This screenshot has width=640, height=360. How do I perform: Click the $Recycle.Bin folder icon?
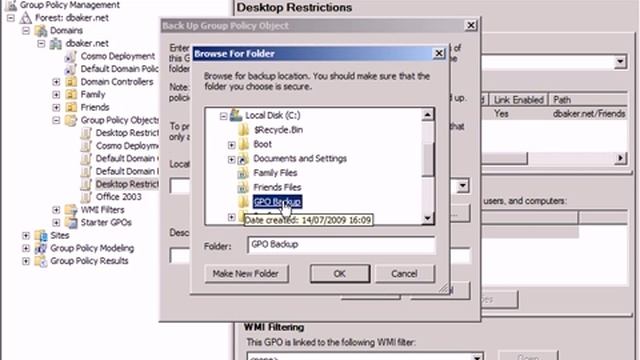pyautogui.click(x=243, y=130)
